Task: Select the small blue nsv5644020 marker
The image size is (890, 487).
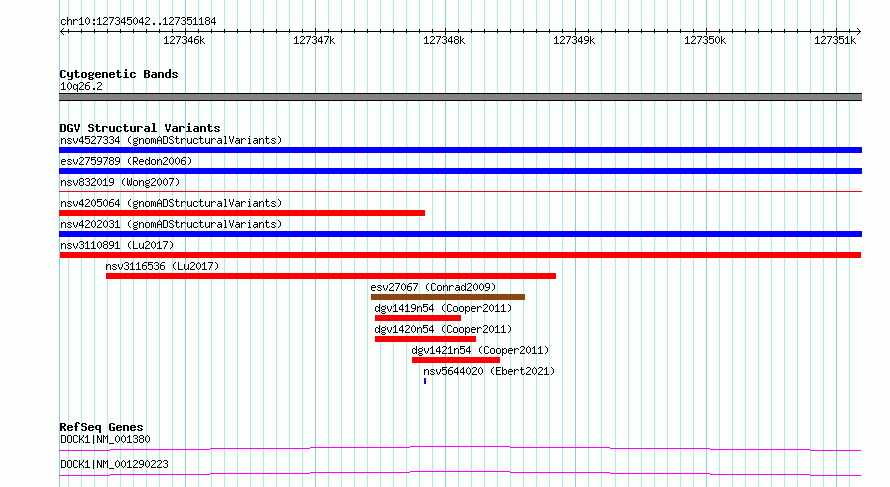Action: (x=425, y=381)
